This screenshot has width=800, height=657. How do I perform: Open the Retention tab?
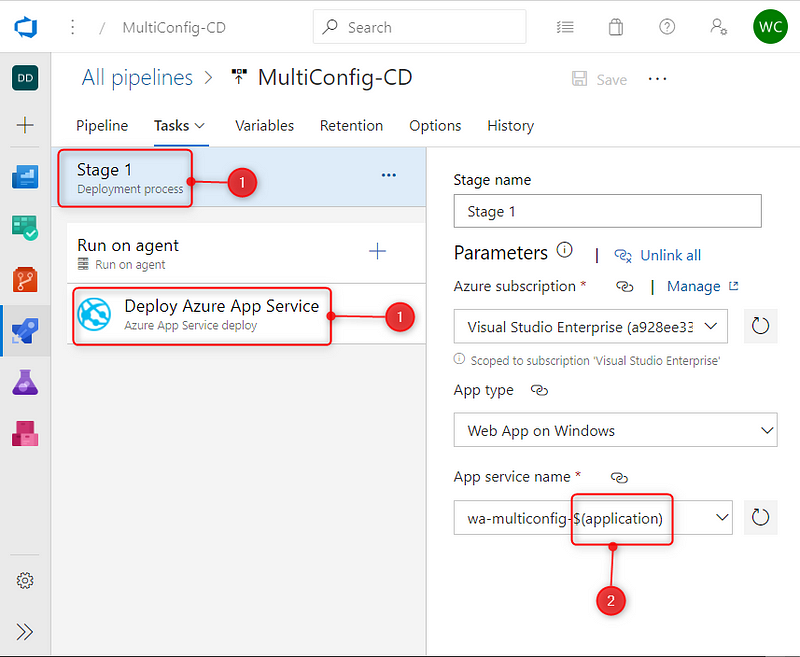[351, 126]
